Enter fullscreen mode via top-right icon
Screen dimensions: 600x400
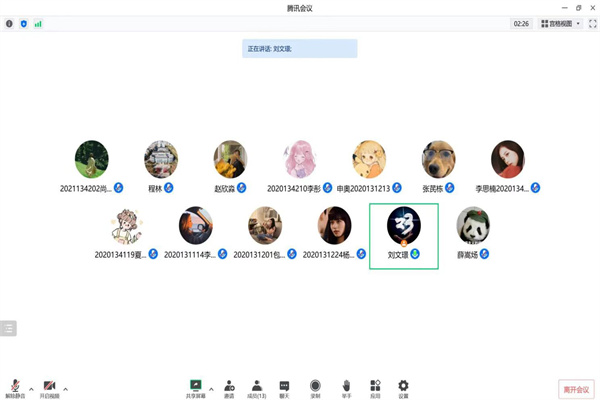pos(592,24)
